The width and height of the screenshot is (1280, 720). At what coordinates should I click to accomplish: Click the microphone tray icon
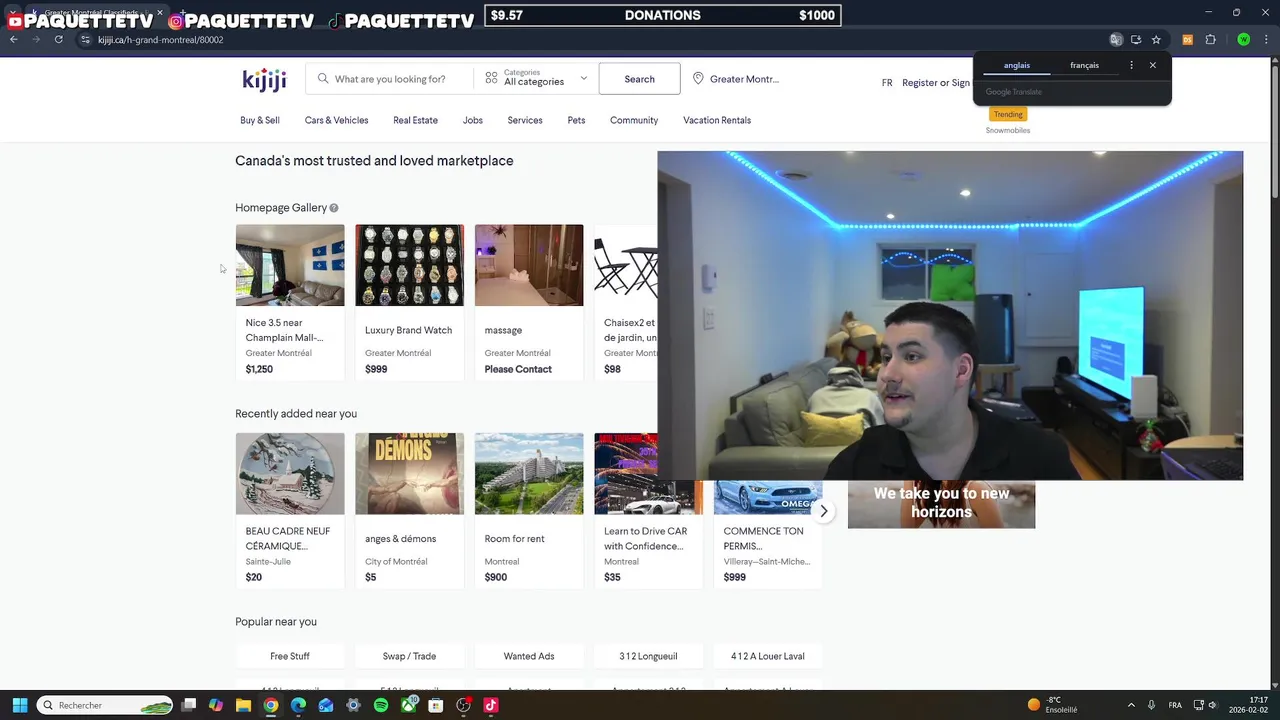pyautogui.click(x=1152, y=705)
